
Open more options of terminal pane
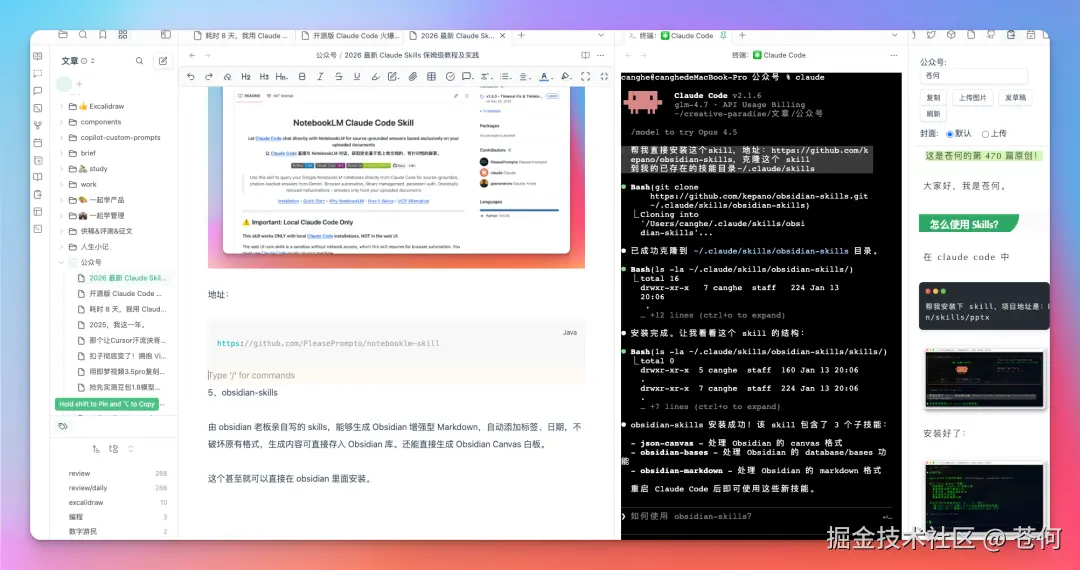point(894,55)
